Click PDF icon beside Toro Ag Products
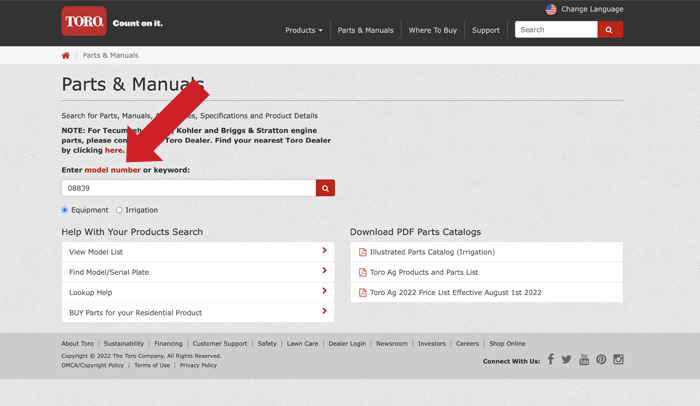This screenshot has width=700, height=406. point(362,272)
